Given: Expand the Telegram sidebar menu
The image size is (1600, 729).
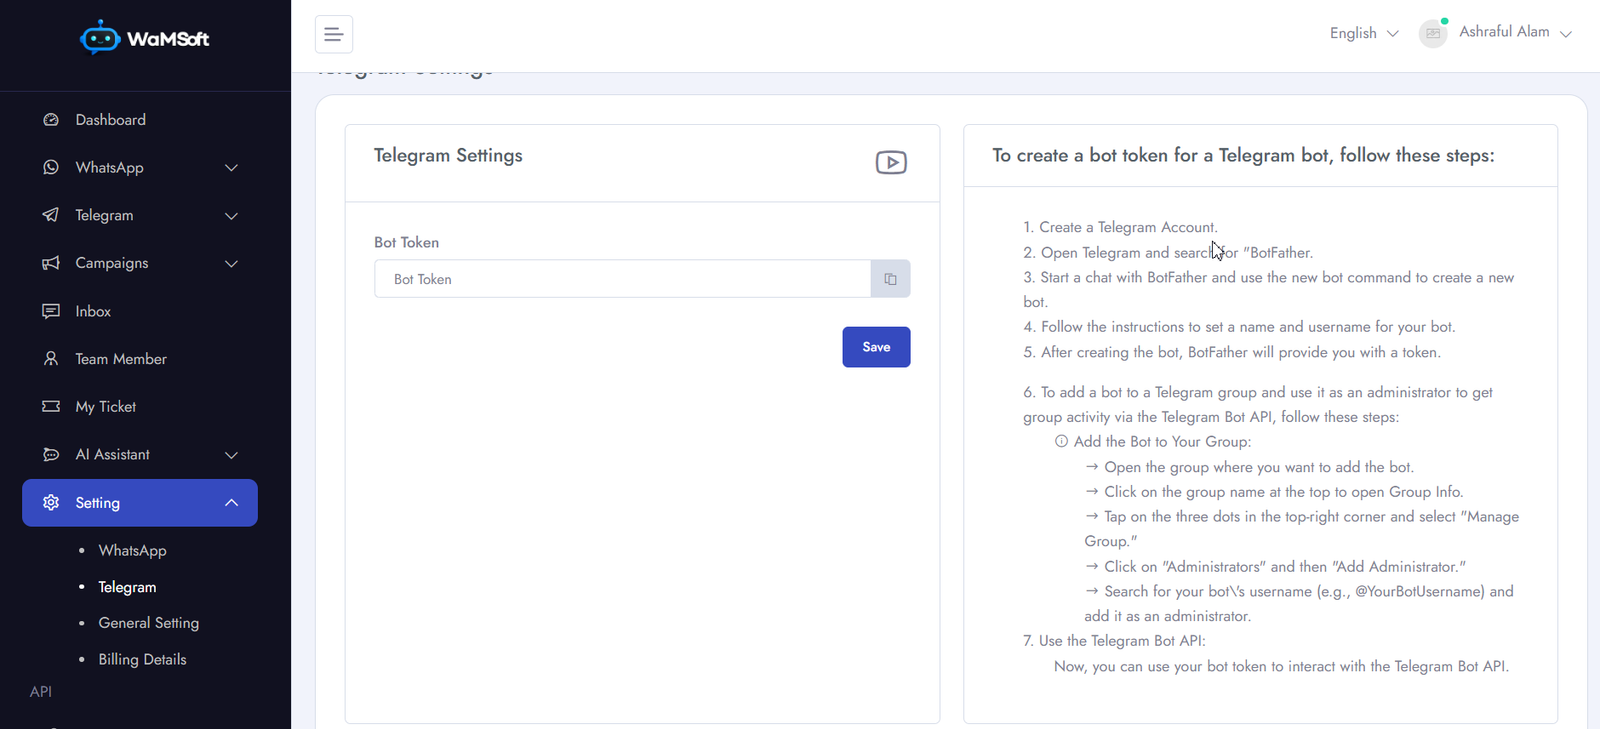Looking at the screenshot, I should pos(140,216).
